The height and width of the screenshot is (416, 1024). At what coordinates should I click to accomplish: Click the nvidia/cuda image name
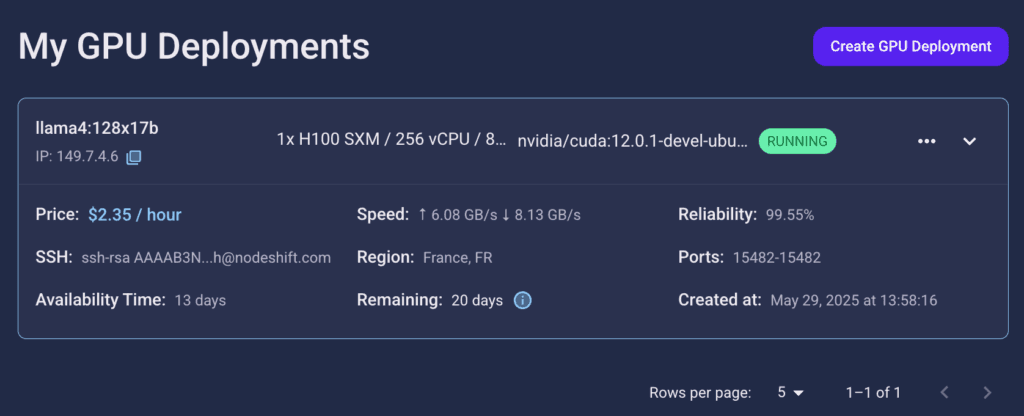[632, 141]
